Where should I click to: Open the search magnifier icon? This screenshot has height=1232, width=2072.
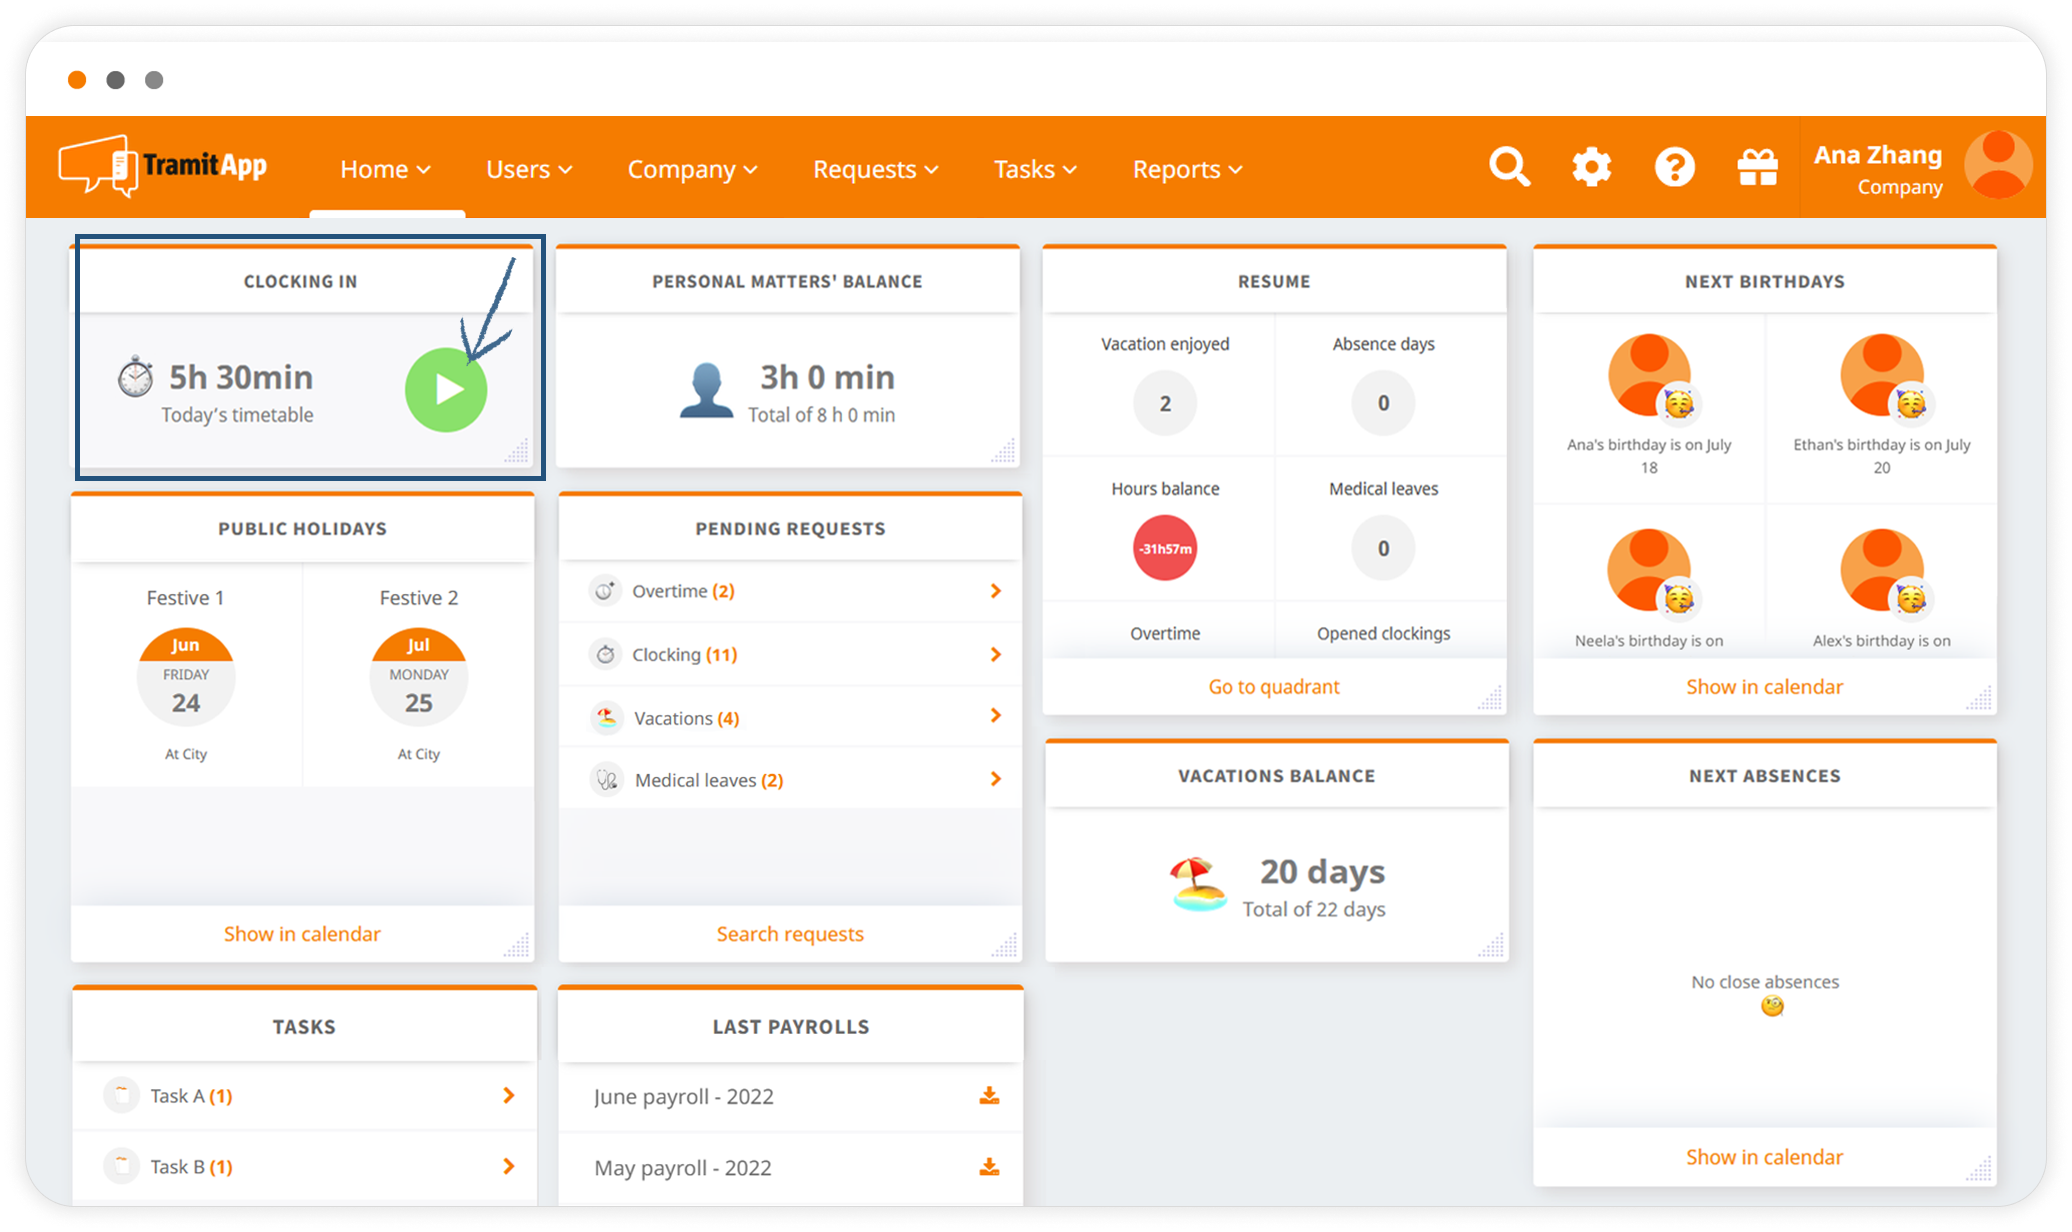(x=1509, y=167)
